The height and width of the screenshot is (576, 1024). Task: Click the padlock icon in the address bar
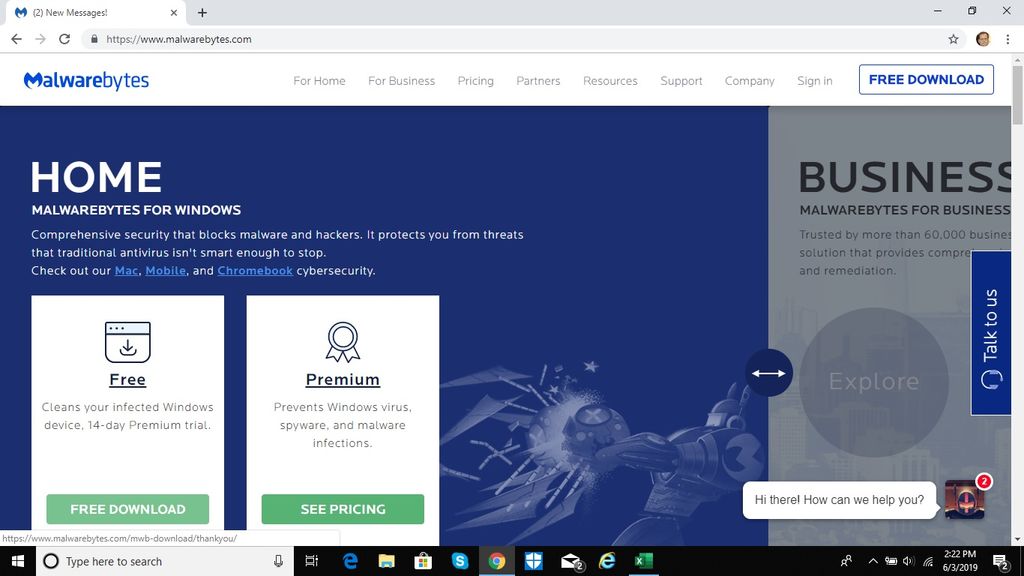click(93, 39)
